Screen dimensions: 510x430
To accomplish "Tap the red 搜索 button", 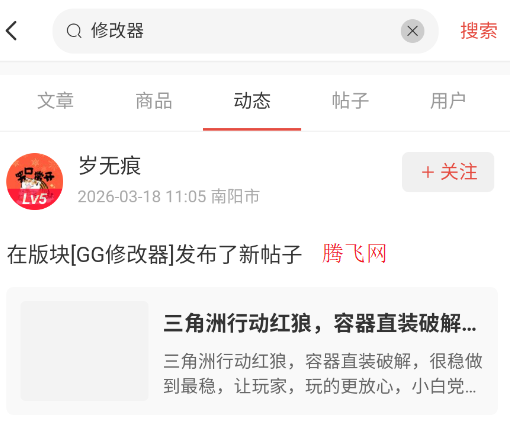I will [479, 31].
